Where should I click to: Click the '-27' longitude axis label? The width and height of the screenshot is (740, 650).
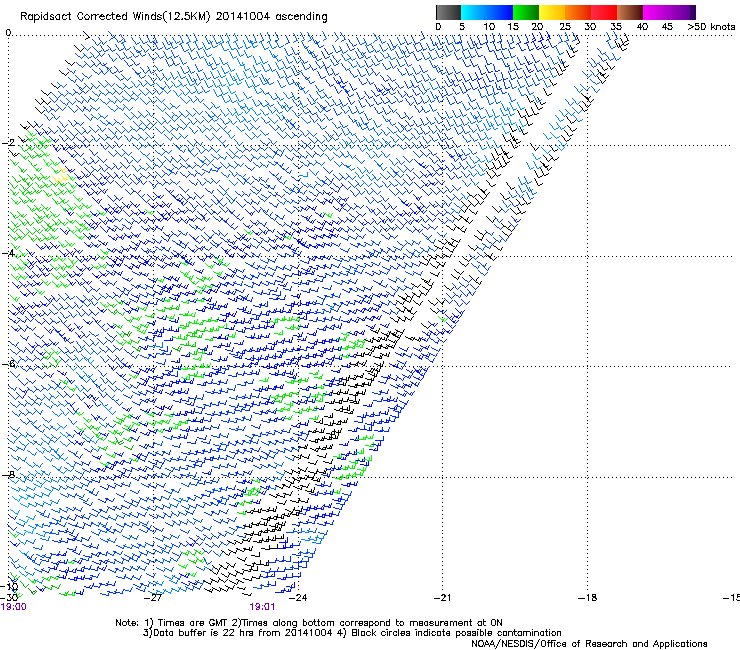pyautogui.click(x=153, y=598)
